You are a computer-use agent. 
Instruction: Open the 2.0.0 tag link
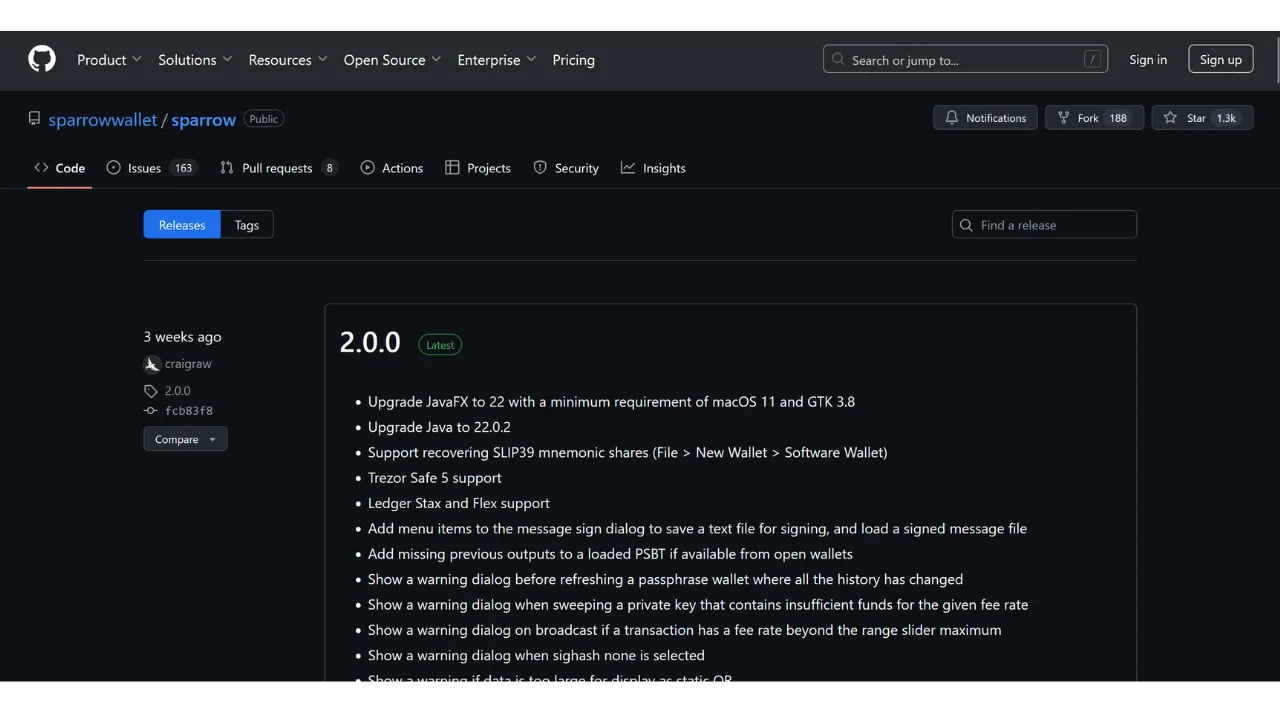click(x=177, y=391)
